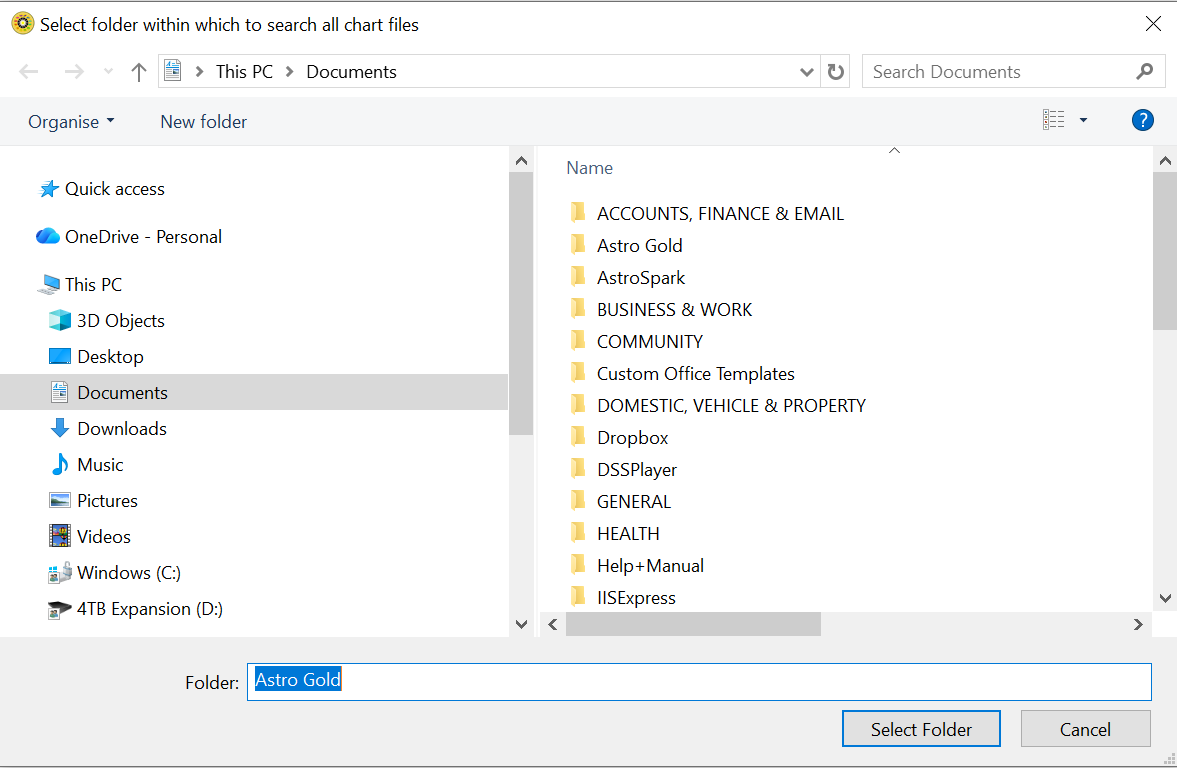This screenshot has height=768, width=1177.
Task: Click file list scroll up arrow
Action: click(1165, 161)
